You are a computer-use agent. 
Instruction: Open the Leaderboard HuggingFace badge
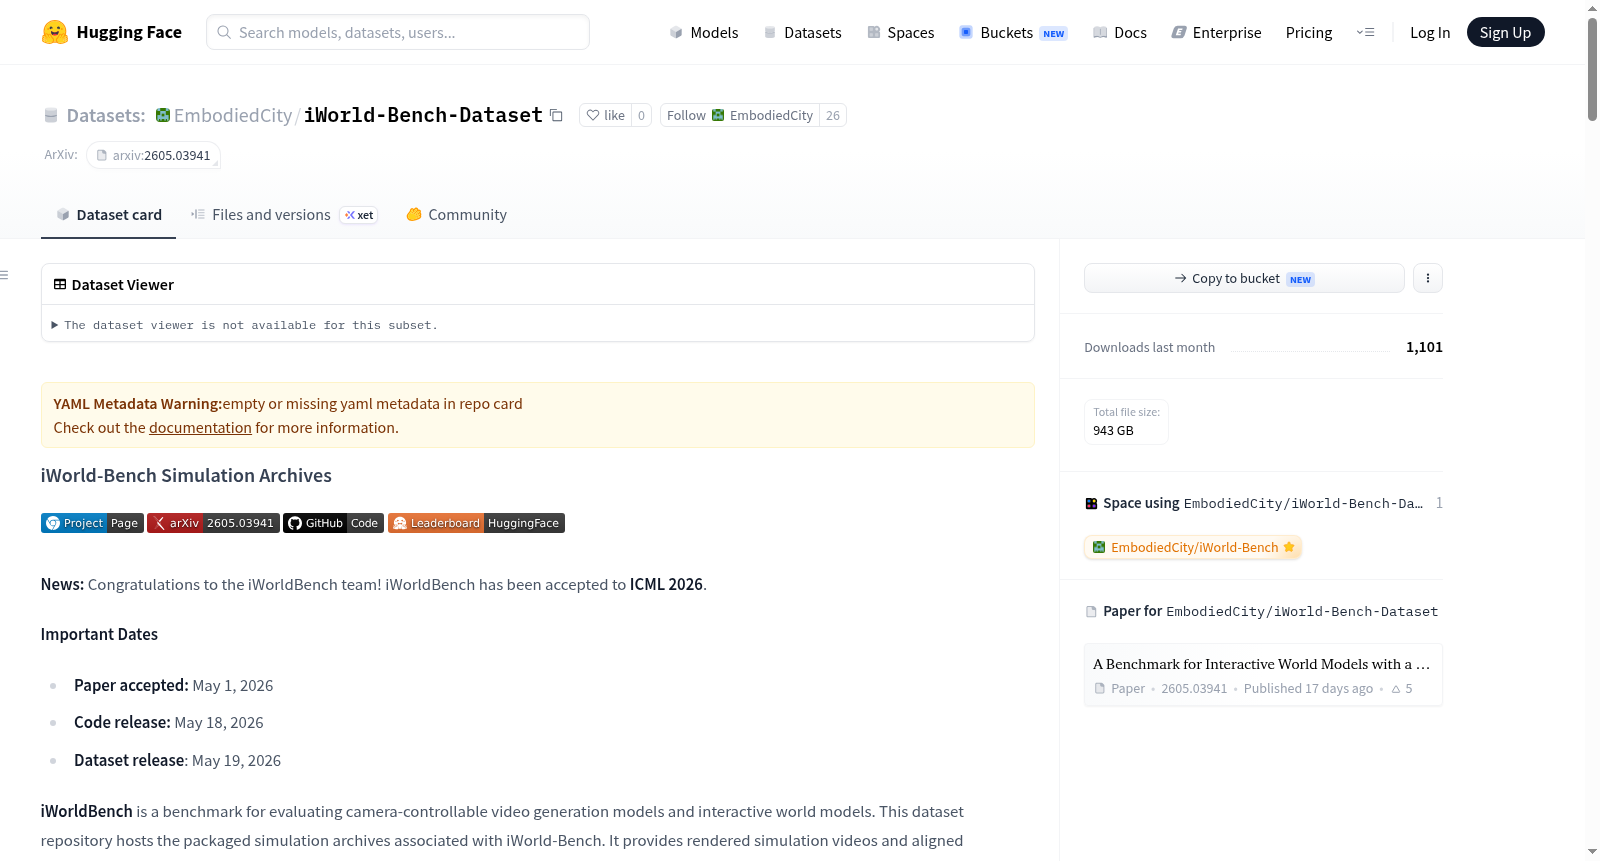476,523
